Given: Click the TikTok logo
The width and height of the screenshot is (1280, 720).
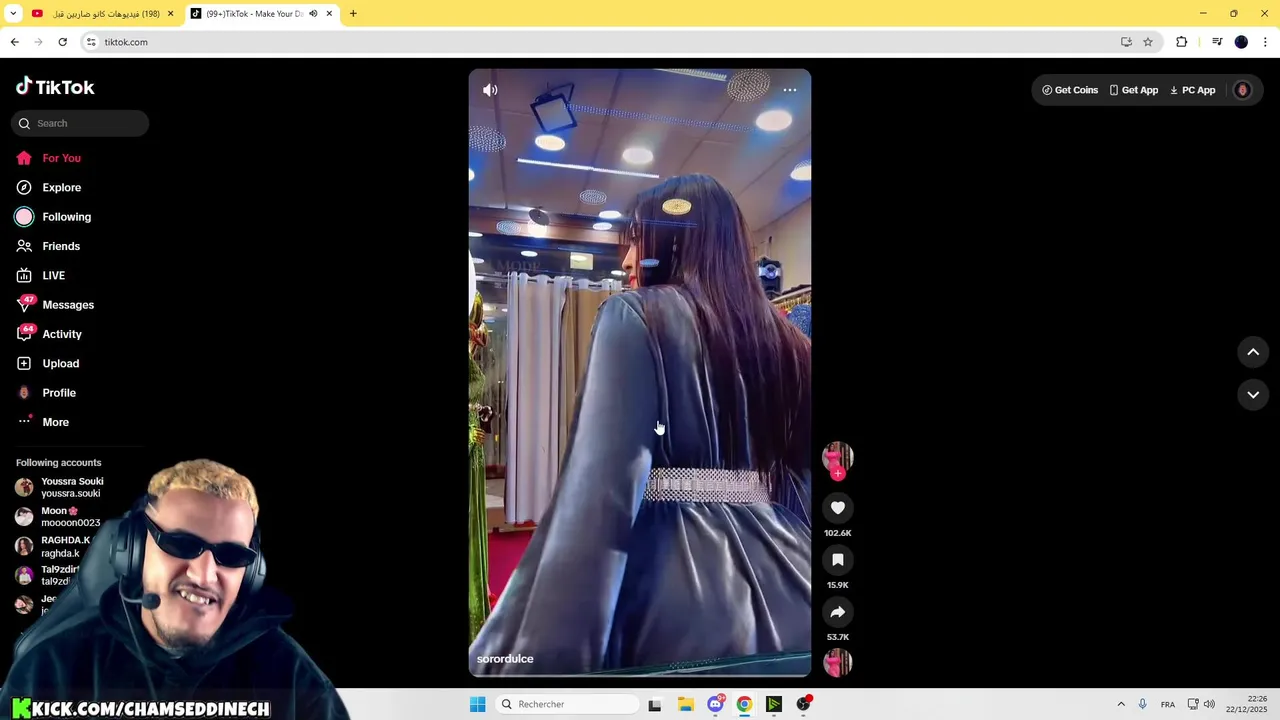Looking at the screenshot, I should [x=55, y=87].
